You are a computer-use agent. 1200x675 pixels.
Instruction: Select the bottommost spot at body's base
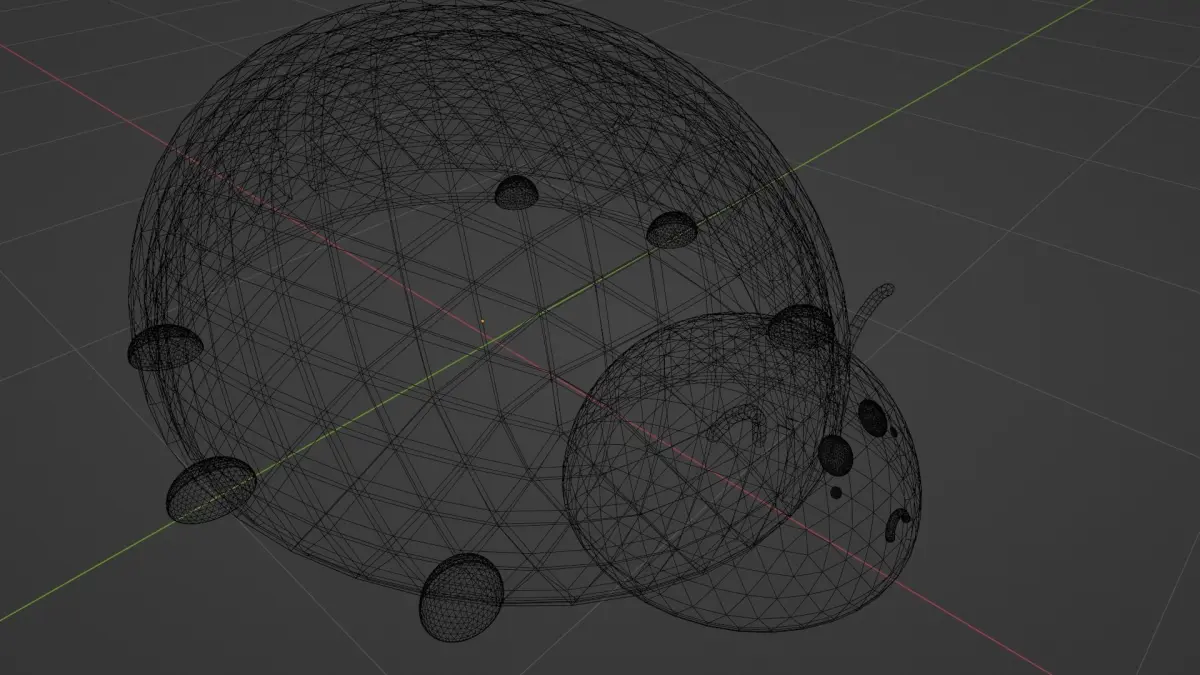click(461, 597)
